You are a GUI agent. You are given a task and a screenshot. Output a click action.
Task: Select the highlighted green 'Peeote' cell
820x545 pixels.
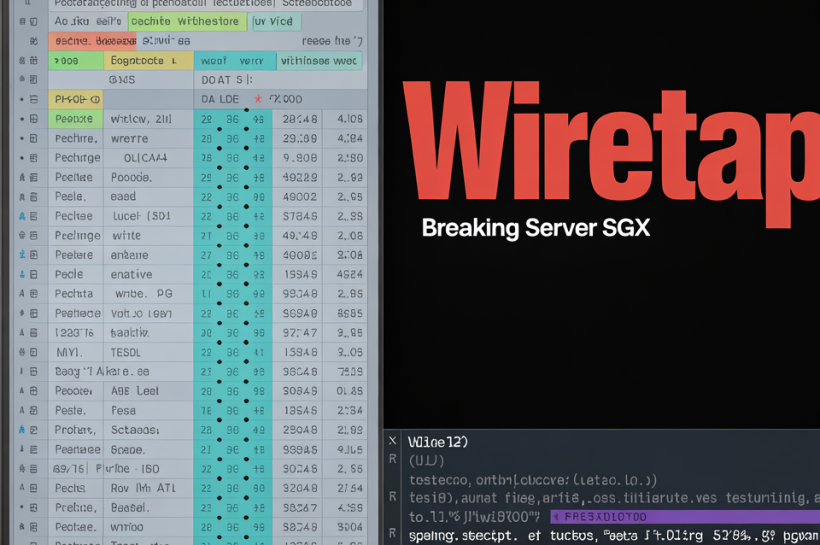pyautogui.click(x=76, y=119)
